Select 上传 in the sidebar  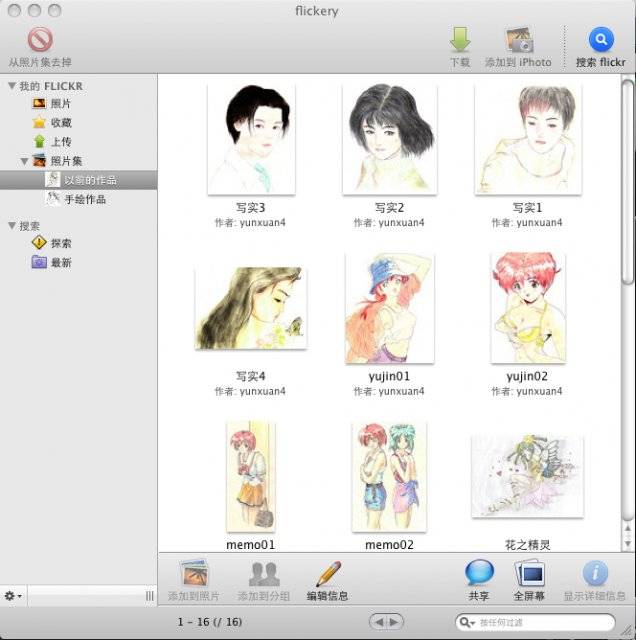coord(60,142)
